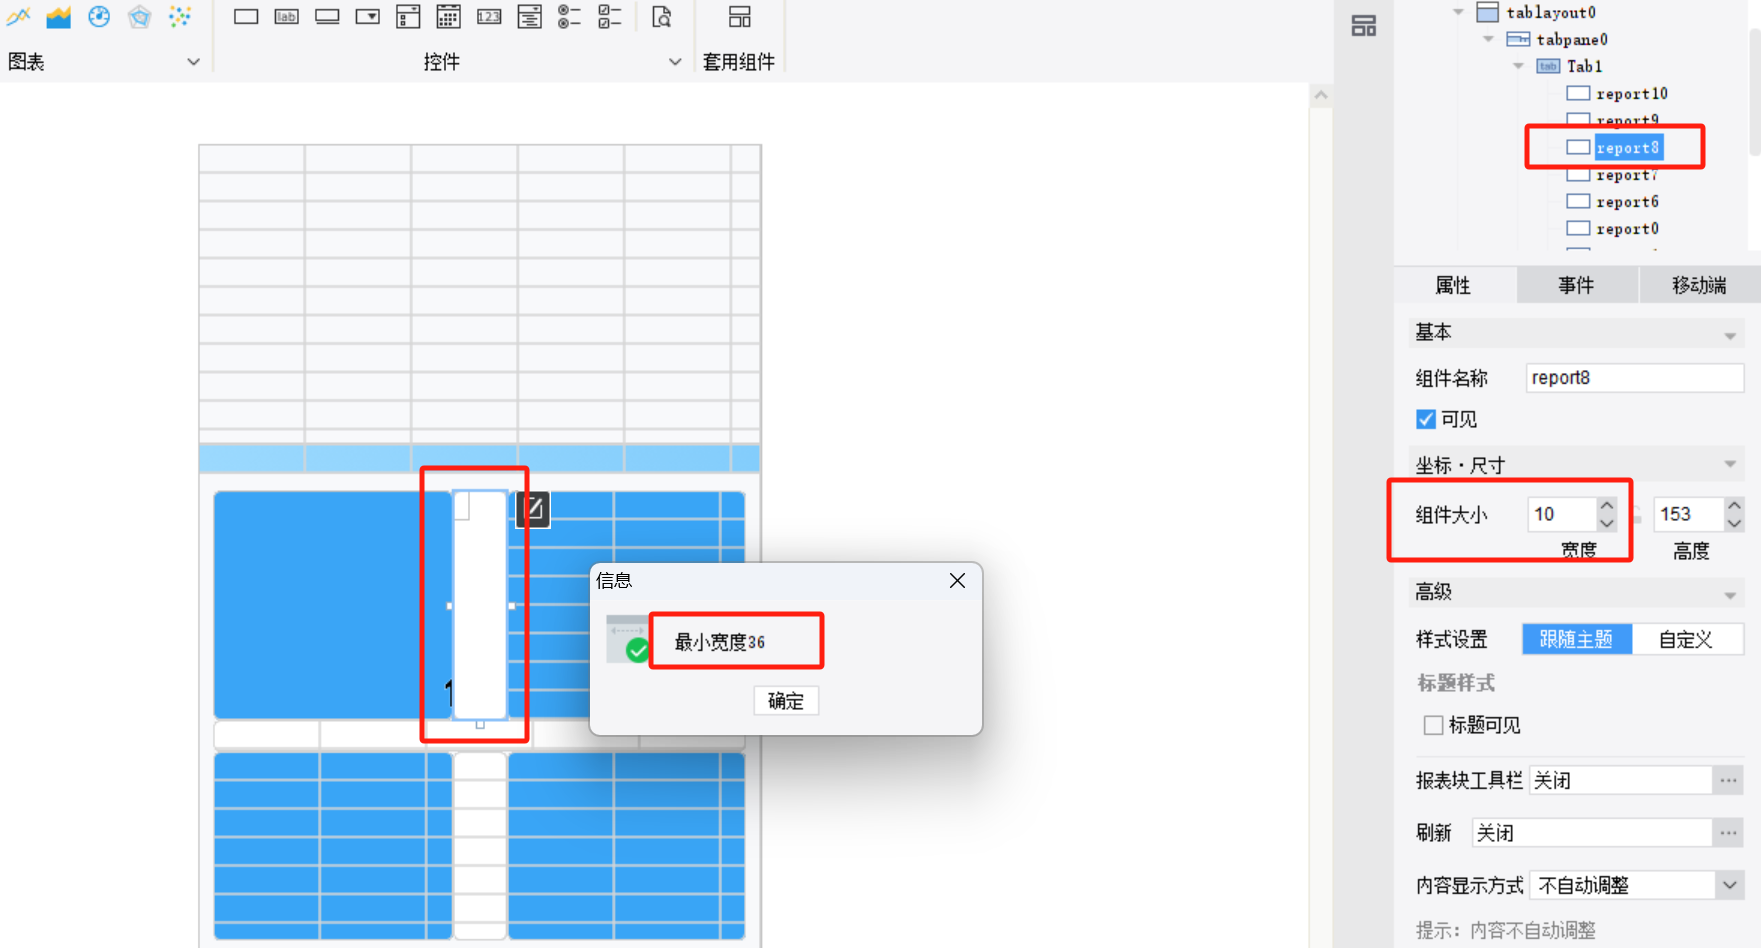Switch to the 属性 tab
The image size is (1761, 948).
tap(1454, 285)
